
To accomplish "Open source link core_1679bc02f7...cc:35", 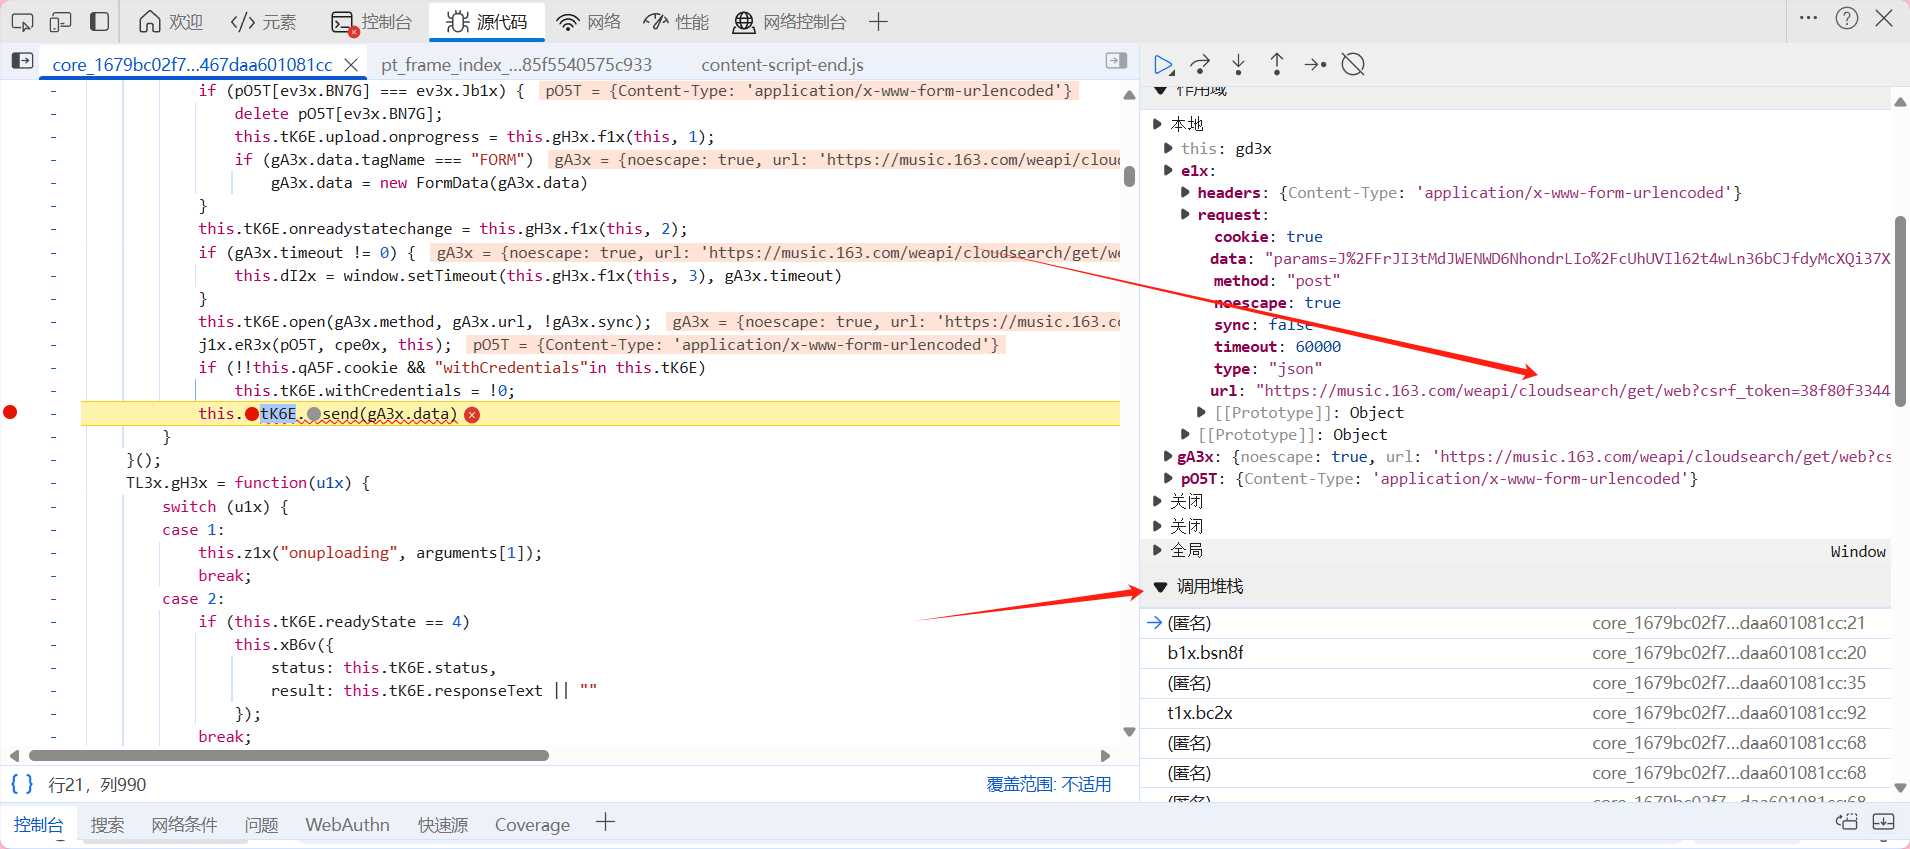I will (x=1728, y=683).
